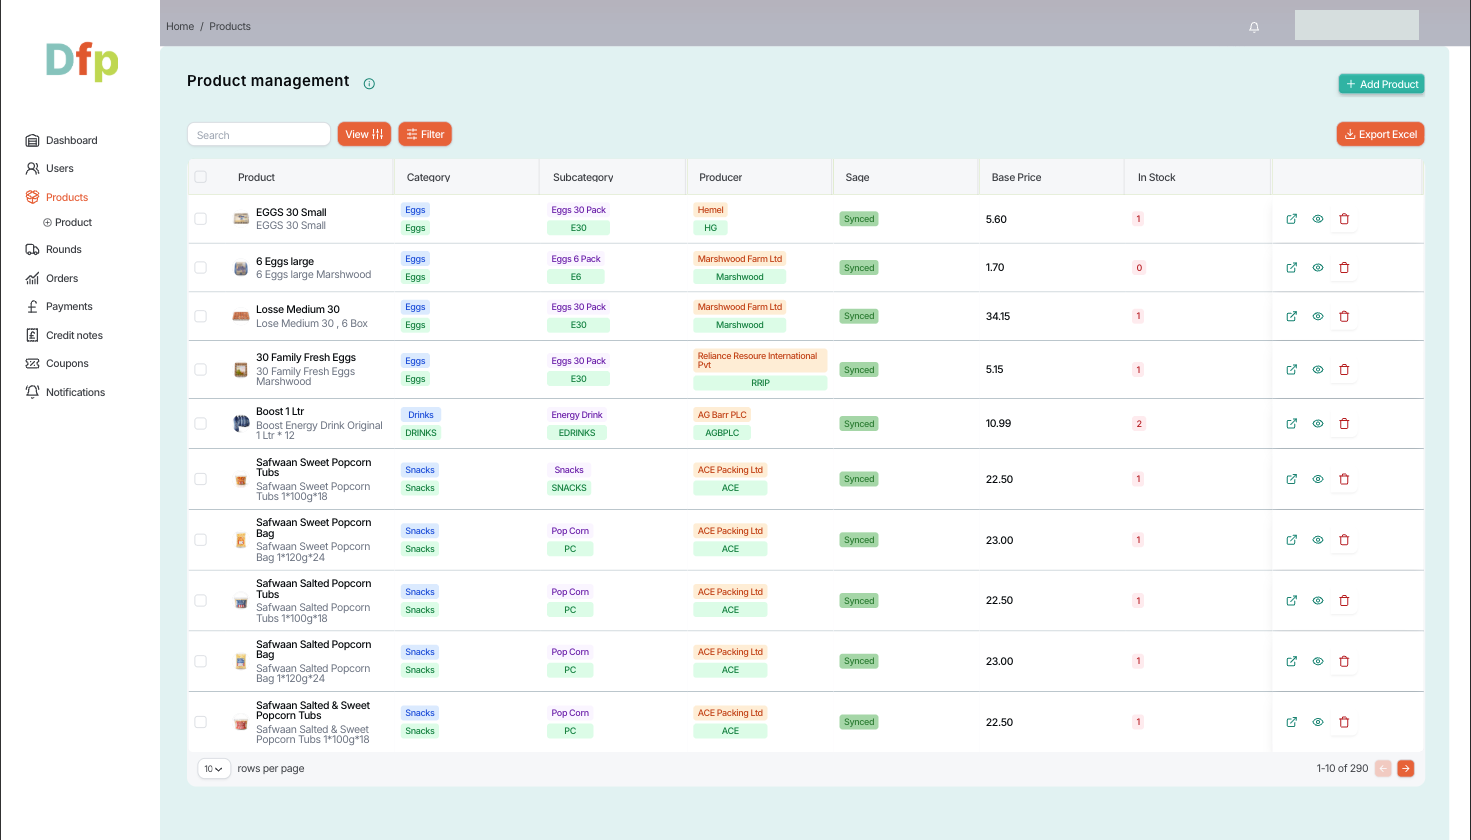Screen dimensions: 1471x840
Task: Open Coupons in the sidebar
Action: pos(67,364)
